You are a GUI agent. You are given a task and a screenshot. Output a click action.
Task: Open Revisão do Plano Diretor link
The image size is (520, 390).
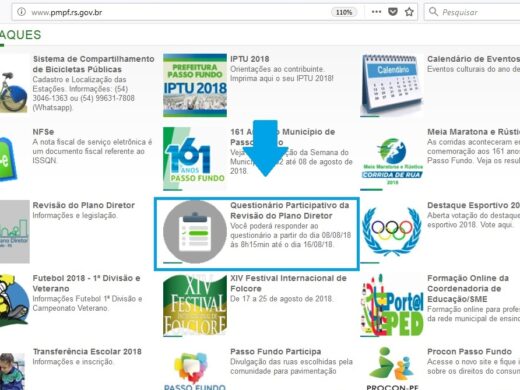[84, 205]
